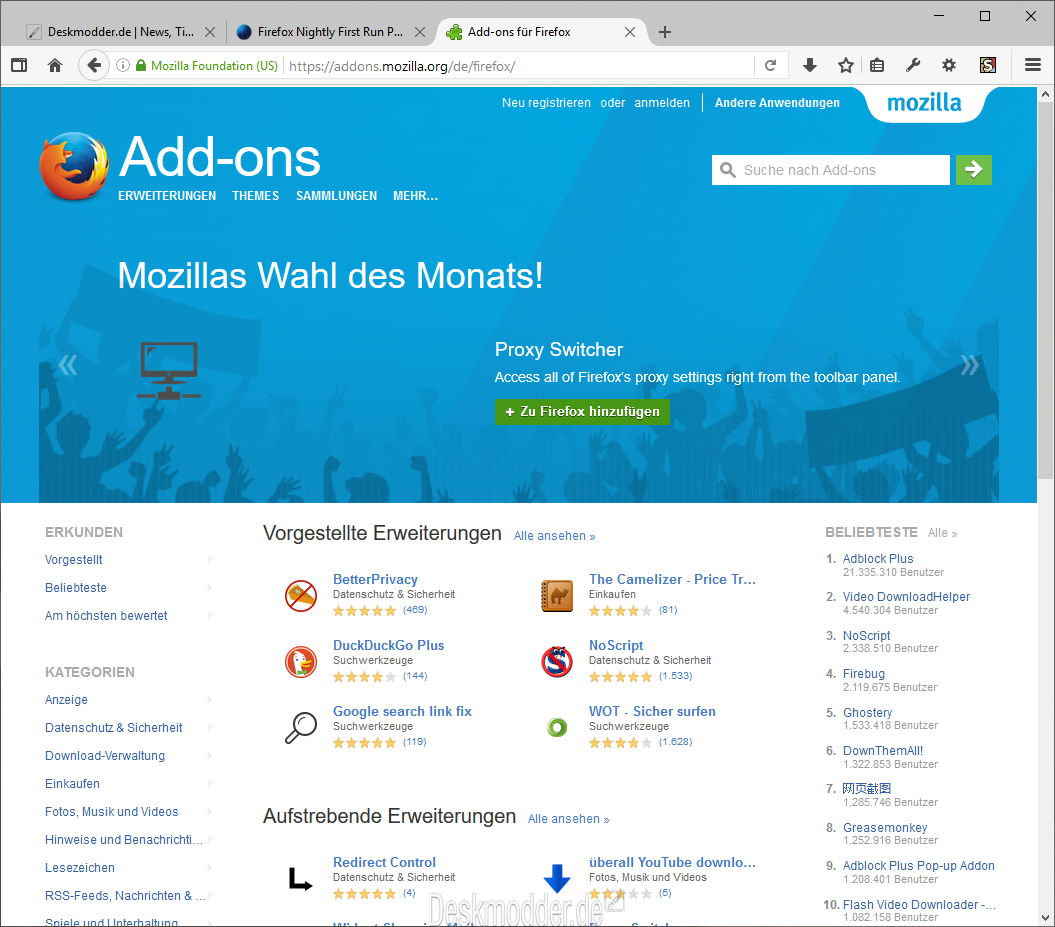Open Proxy Switcher promo title
This screenshot has width=1055, height=927.
coord(558,349)
